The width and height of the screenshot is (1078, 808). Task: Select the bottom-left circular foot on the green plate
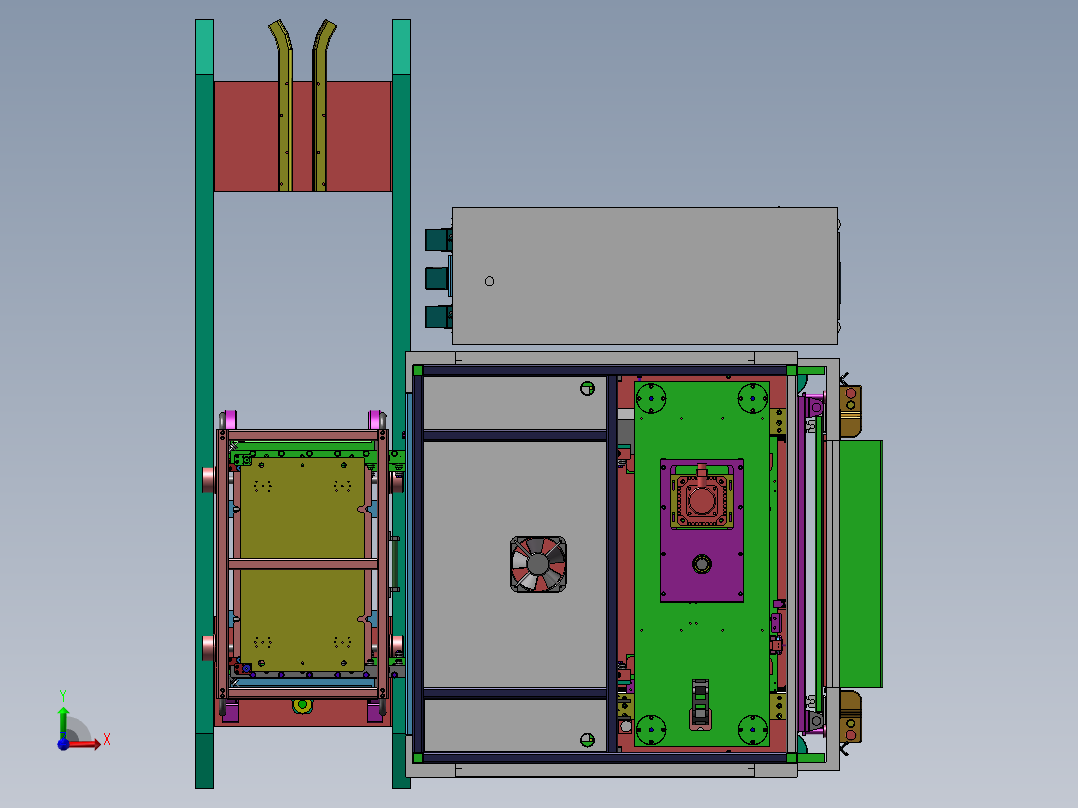coord(651,730)
